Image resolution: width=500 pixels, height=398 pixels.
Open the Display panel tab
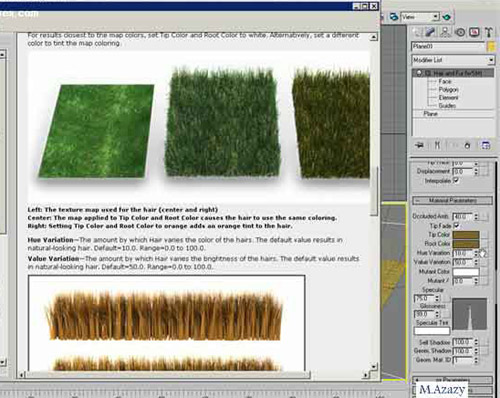pyautogui.click(x=474, y=32)
